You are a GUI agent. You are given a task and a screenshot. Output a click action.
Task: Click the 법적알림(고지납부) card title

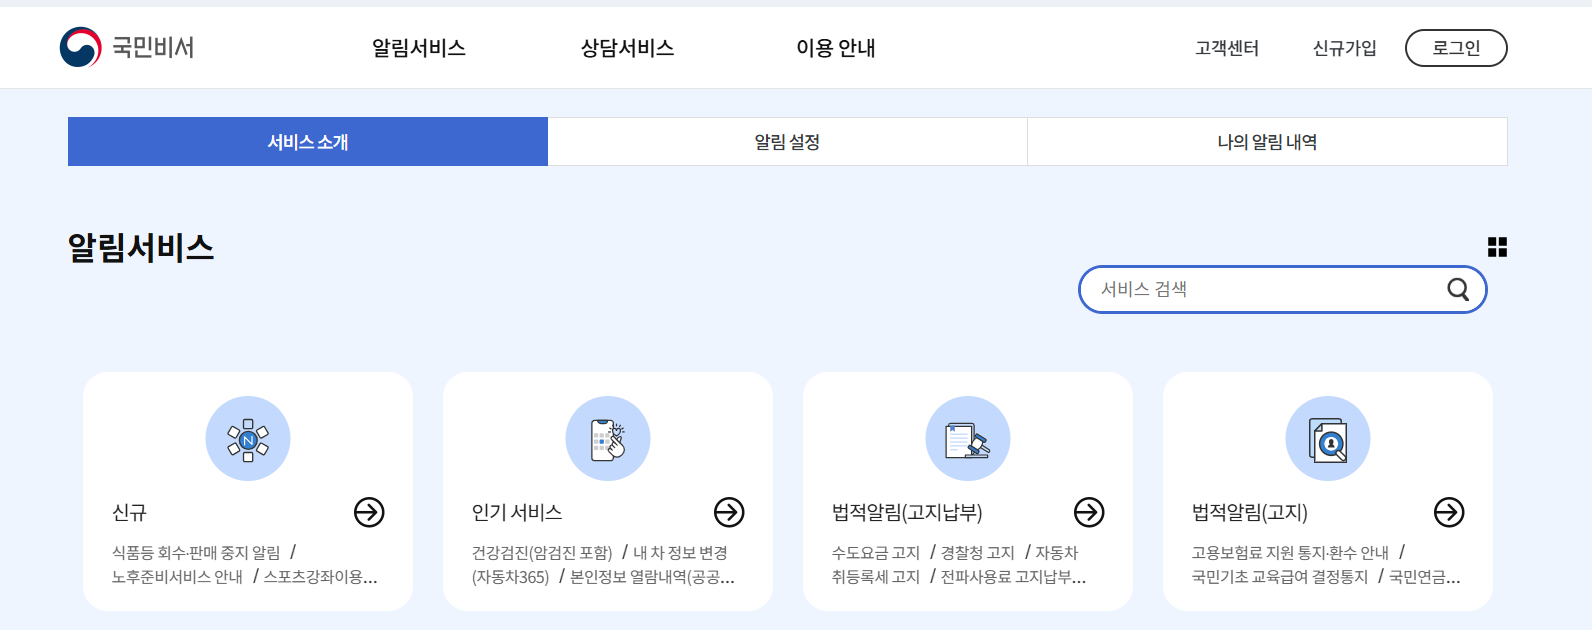pos(907,512)
